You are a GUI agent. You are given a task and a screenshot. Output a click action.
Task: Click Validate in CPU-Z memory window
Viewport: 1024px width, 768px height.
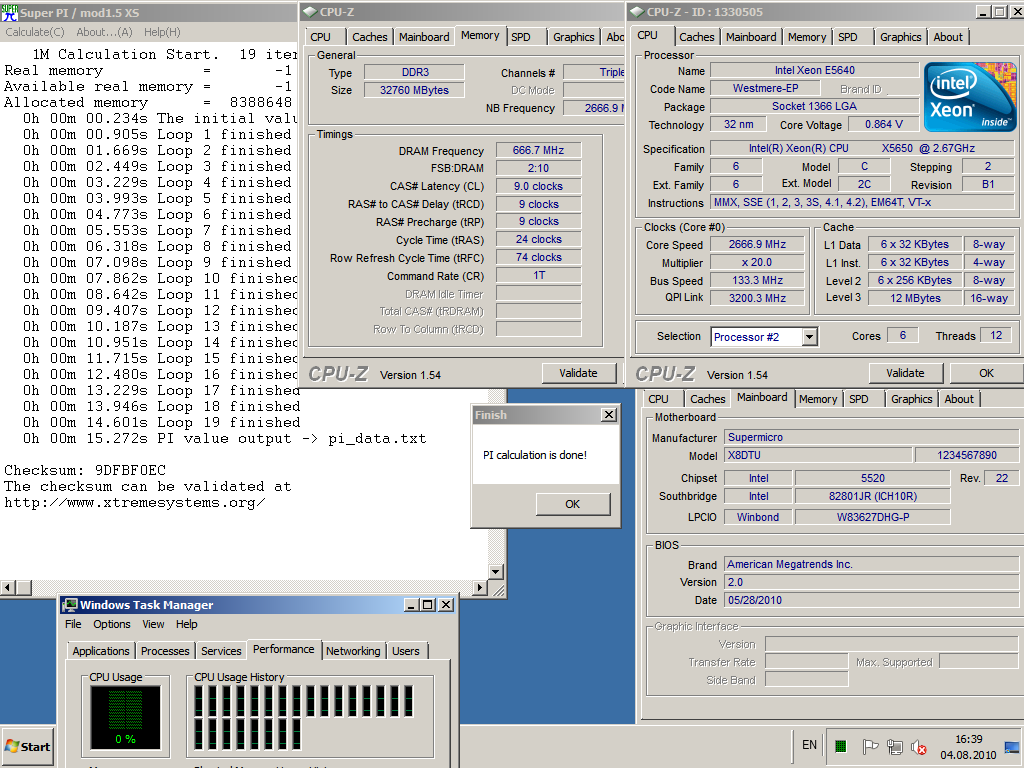(579, 373)
